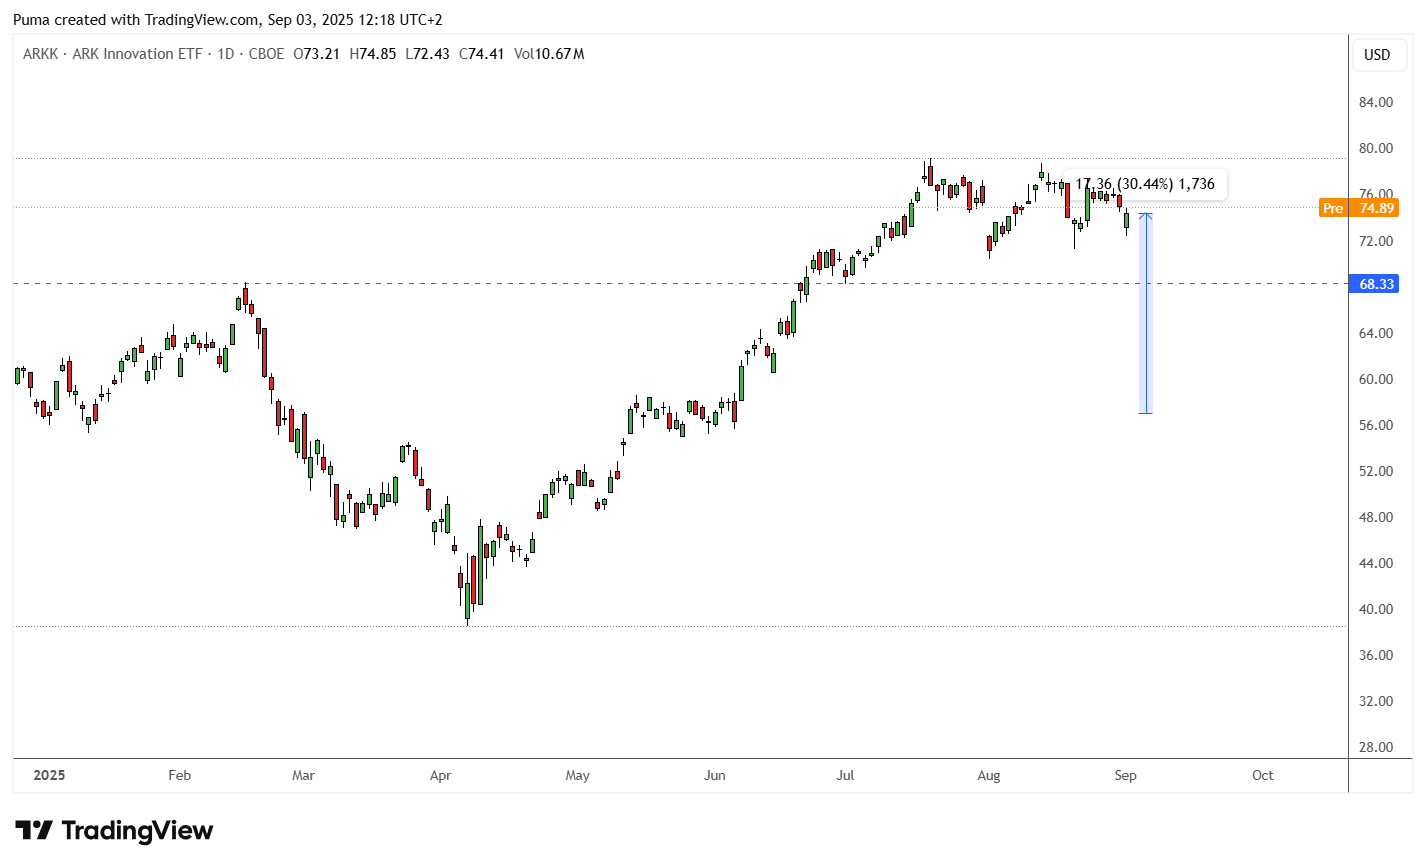Viewport: 1426px width, 868px height.
Task: Click the Puma created with TradingView.com caption
Action: point(228,20)
